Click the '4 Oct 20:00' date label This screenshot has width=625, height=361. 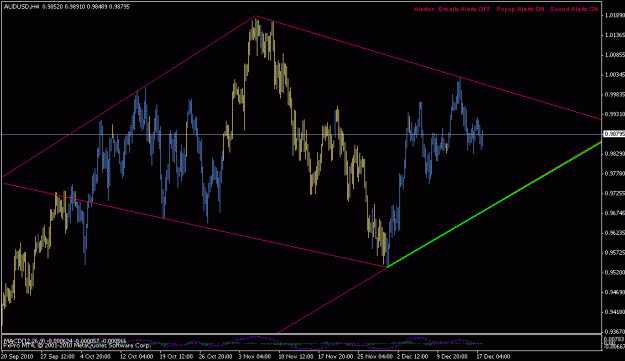pyautogui.click(x=95, y=356)
